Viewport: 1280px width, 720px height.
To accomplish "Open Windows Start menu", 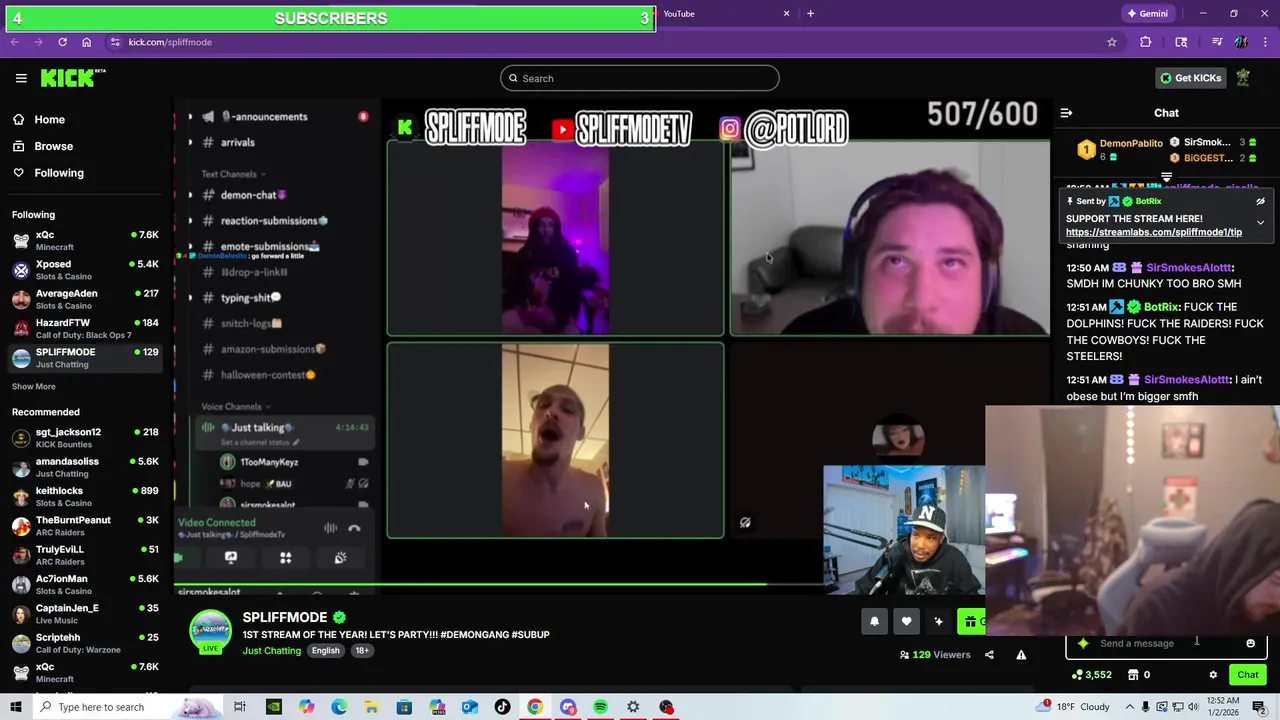I will coord(15,707).
